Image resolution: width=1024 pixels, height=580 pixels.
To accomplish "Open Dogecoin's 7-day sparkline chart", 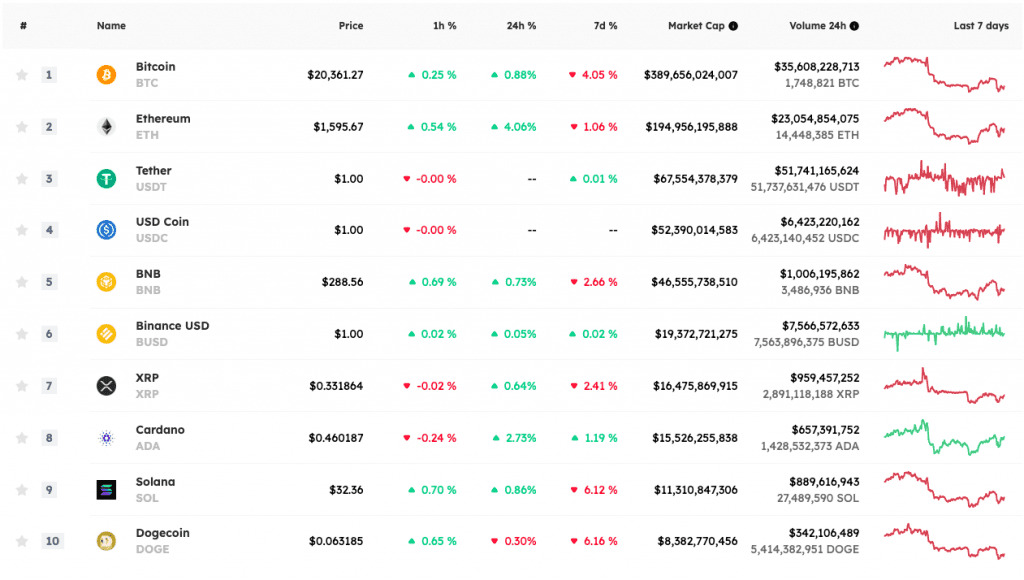I will coord(944,541).
